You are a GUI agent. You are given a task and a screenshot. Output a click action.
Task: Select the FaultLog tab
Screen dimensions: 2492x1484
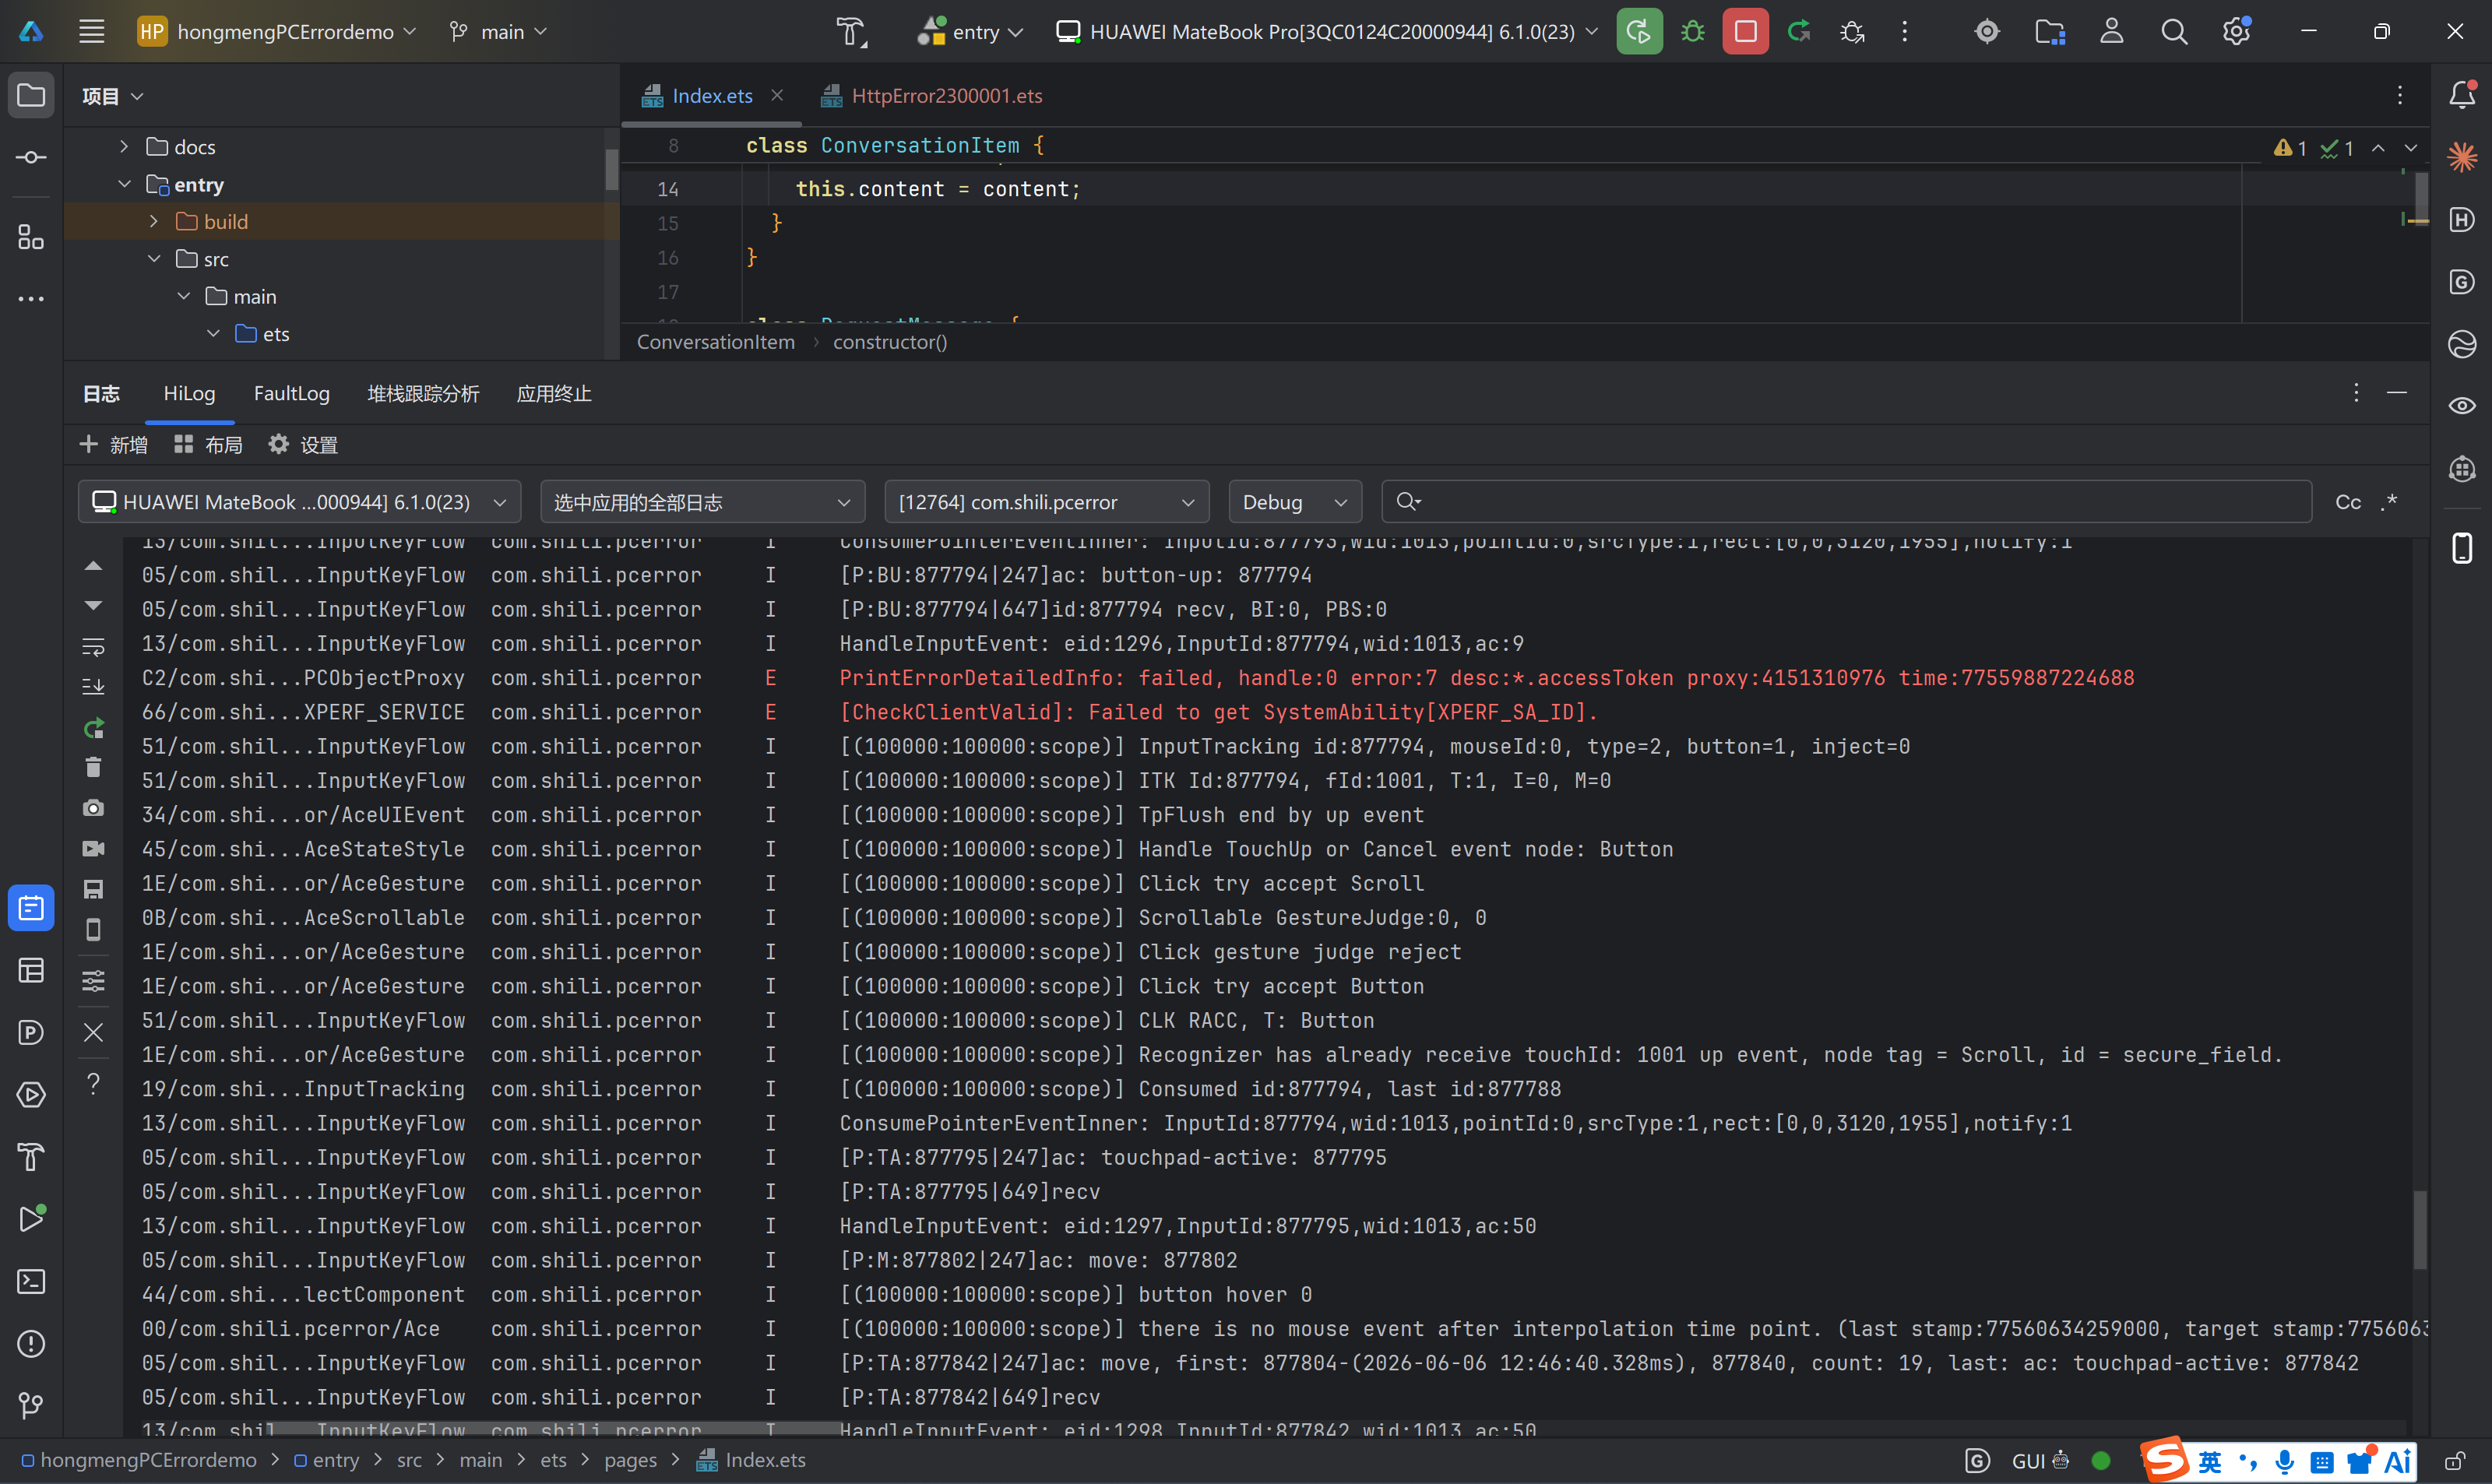pyautogui.click(x=291, y=394)
